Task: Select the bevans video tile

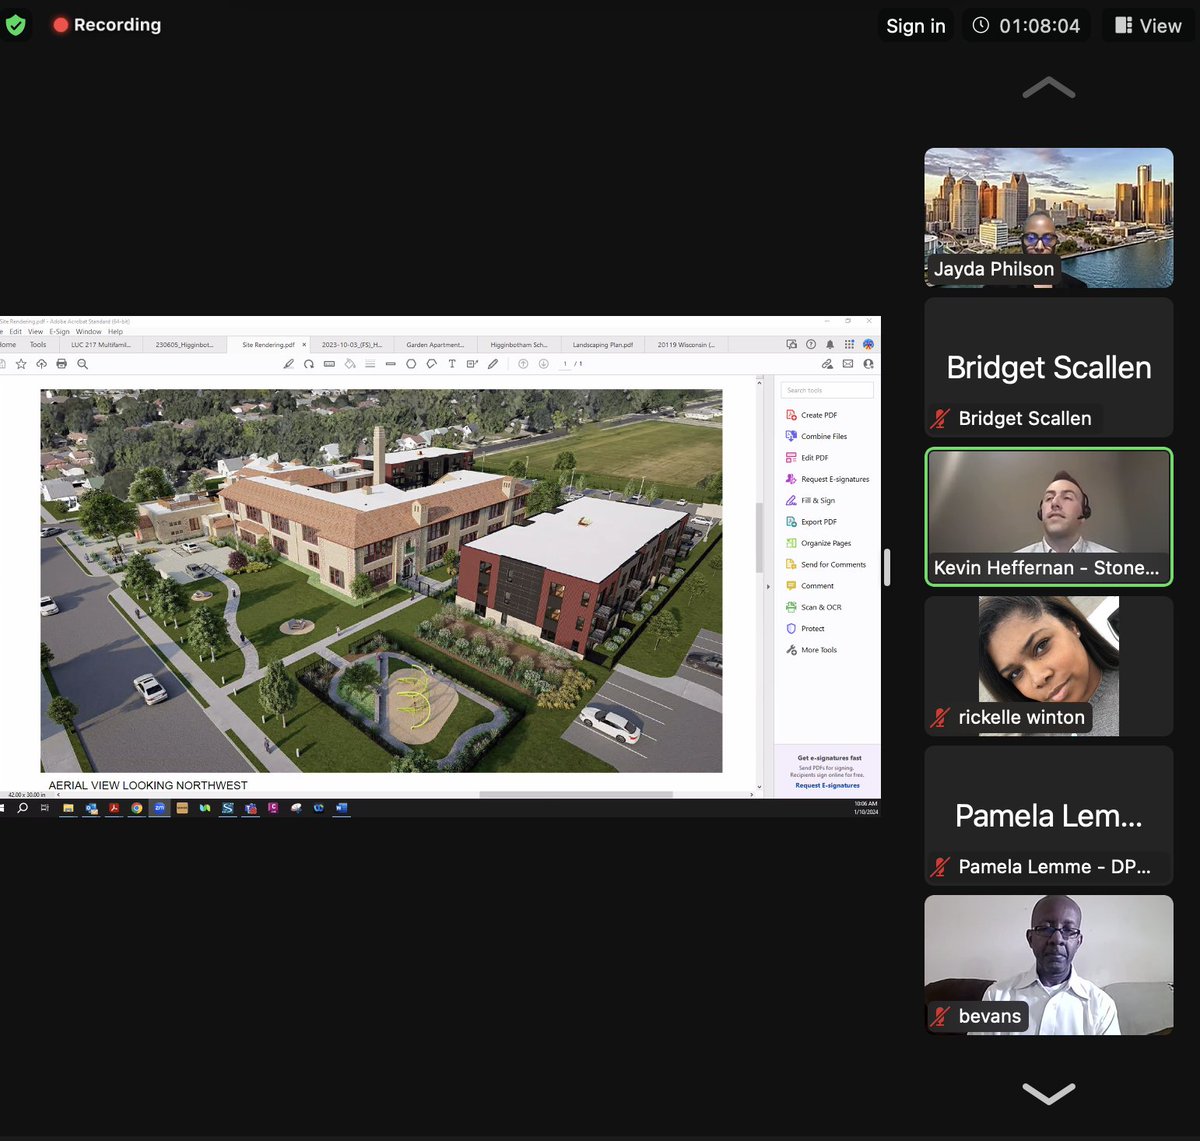Action: pyautogui.click(x=1049, y=965)
